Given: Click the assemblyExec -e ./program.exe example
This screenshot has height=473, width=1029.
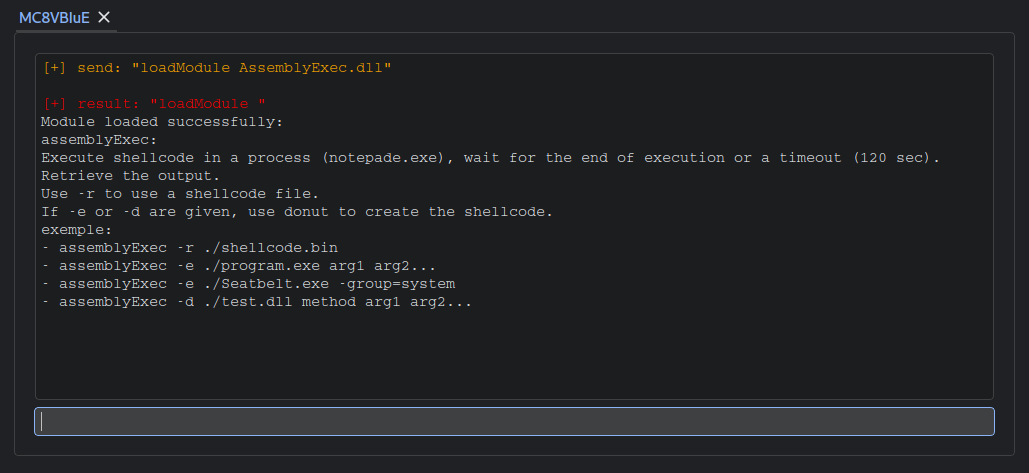Looking at the screenshot, I should pyautogui.click(x=239, y=266).
